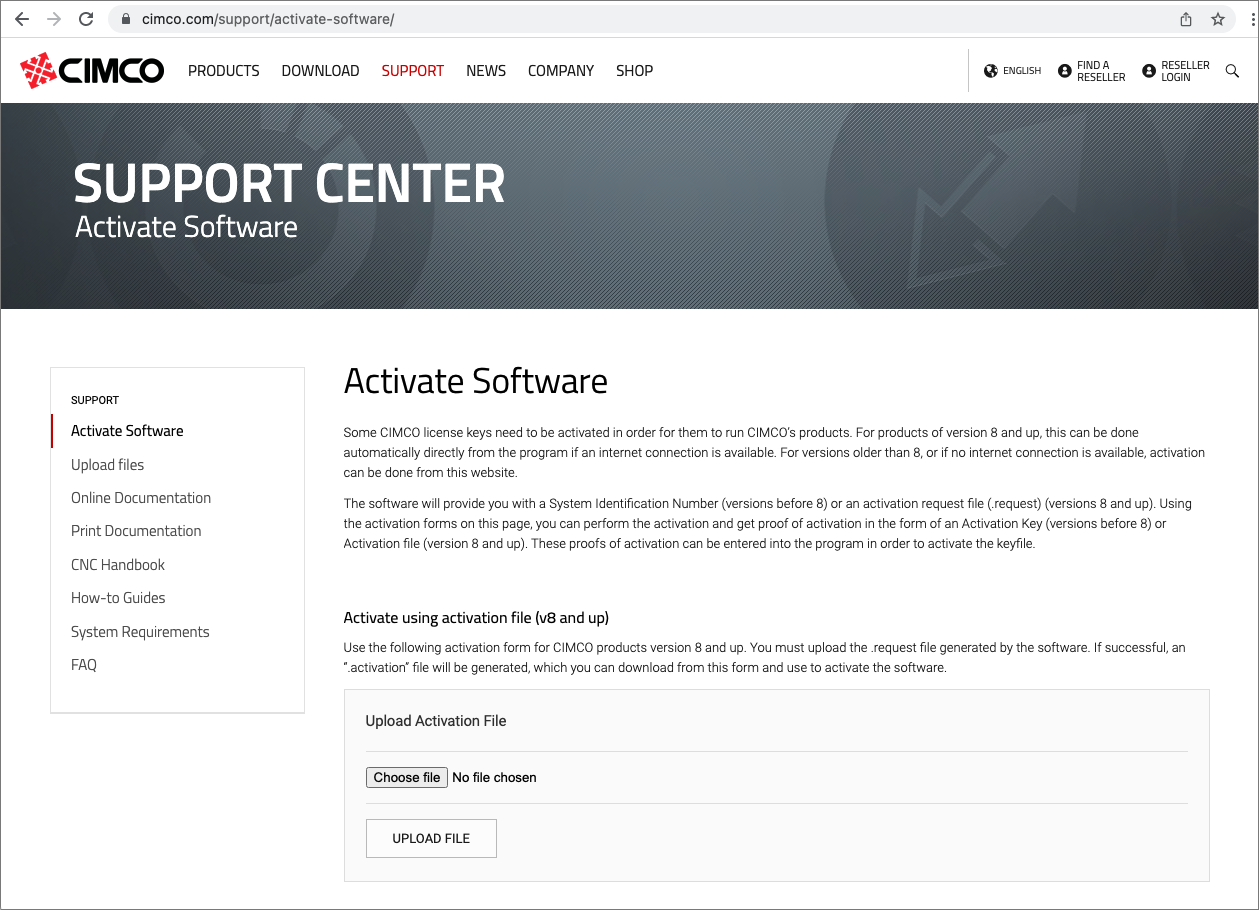Open the DOWNLOAD section
1259x910 pixels.
[x=320, y=70]
